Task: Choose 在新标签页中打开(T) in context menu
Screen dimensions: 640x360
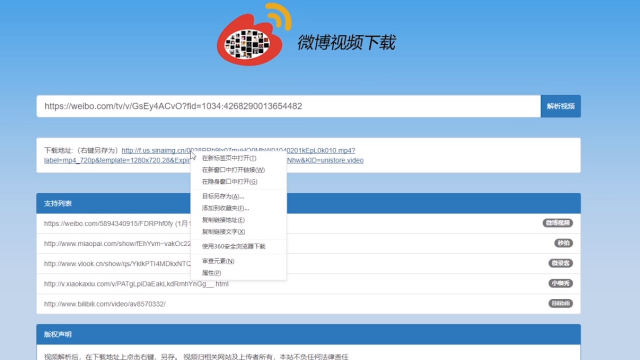Action: (x=238, y=158)
